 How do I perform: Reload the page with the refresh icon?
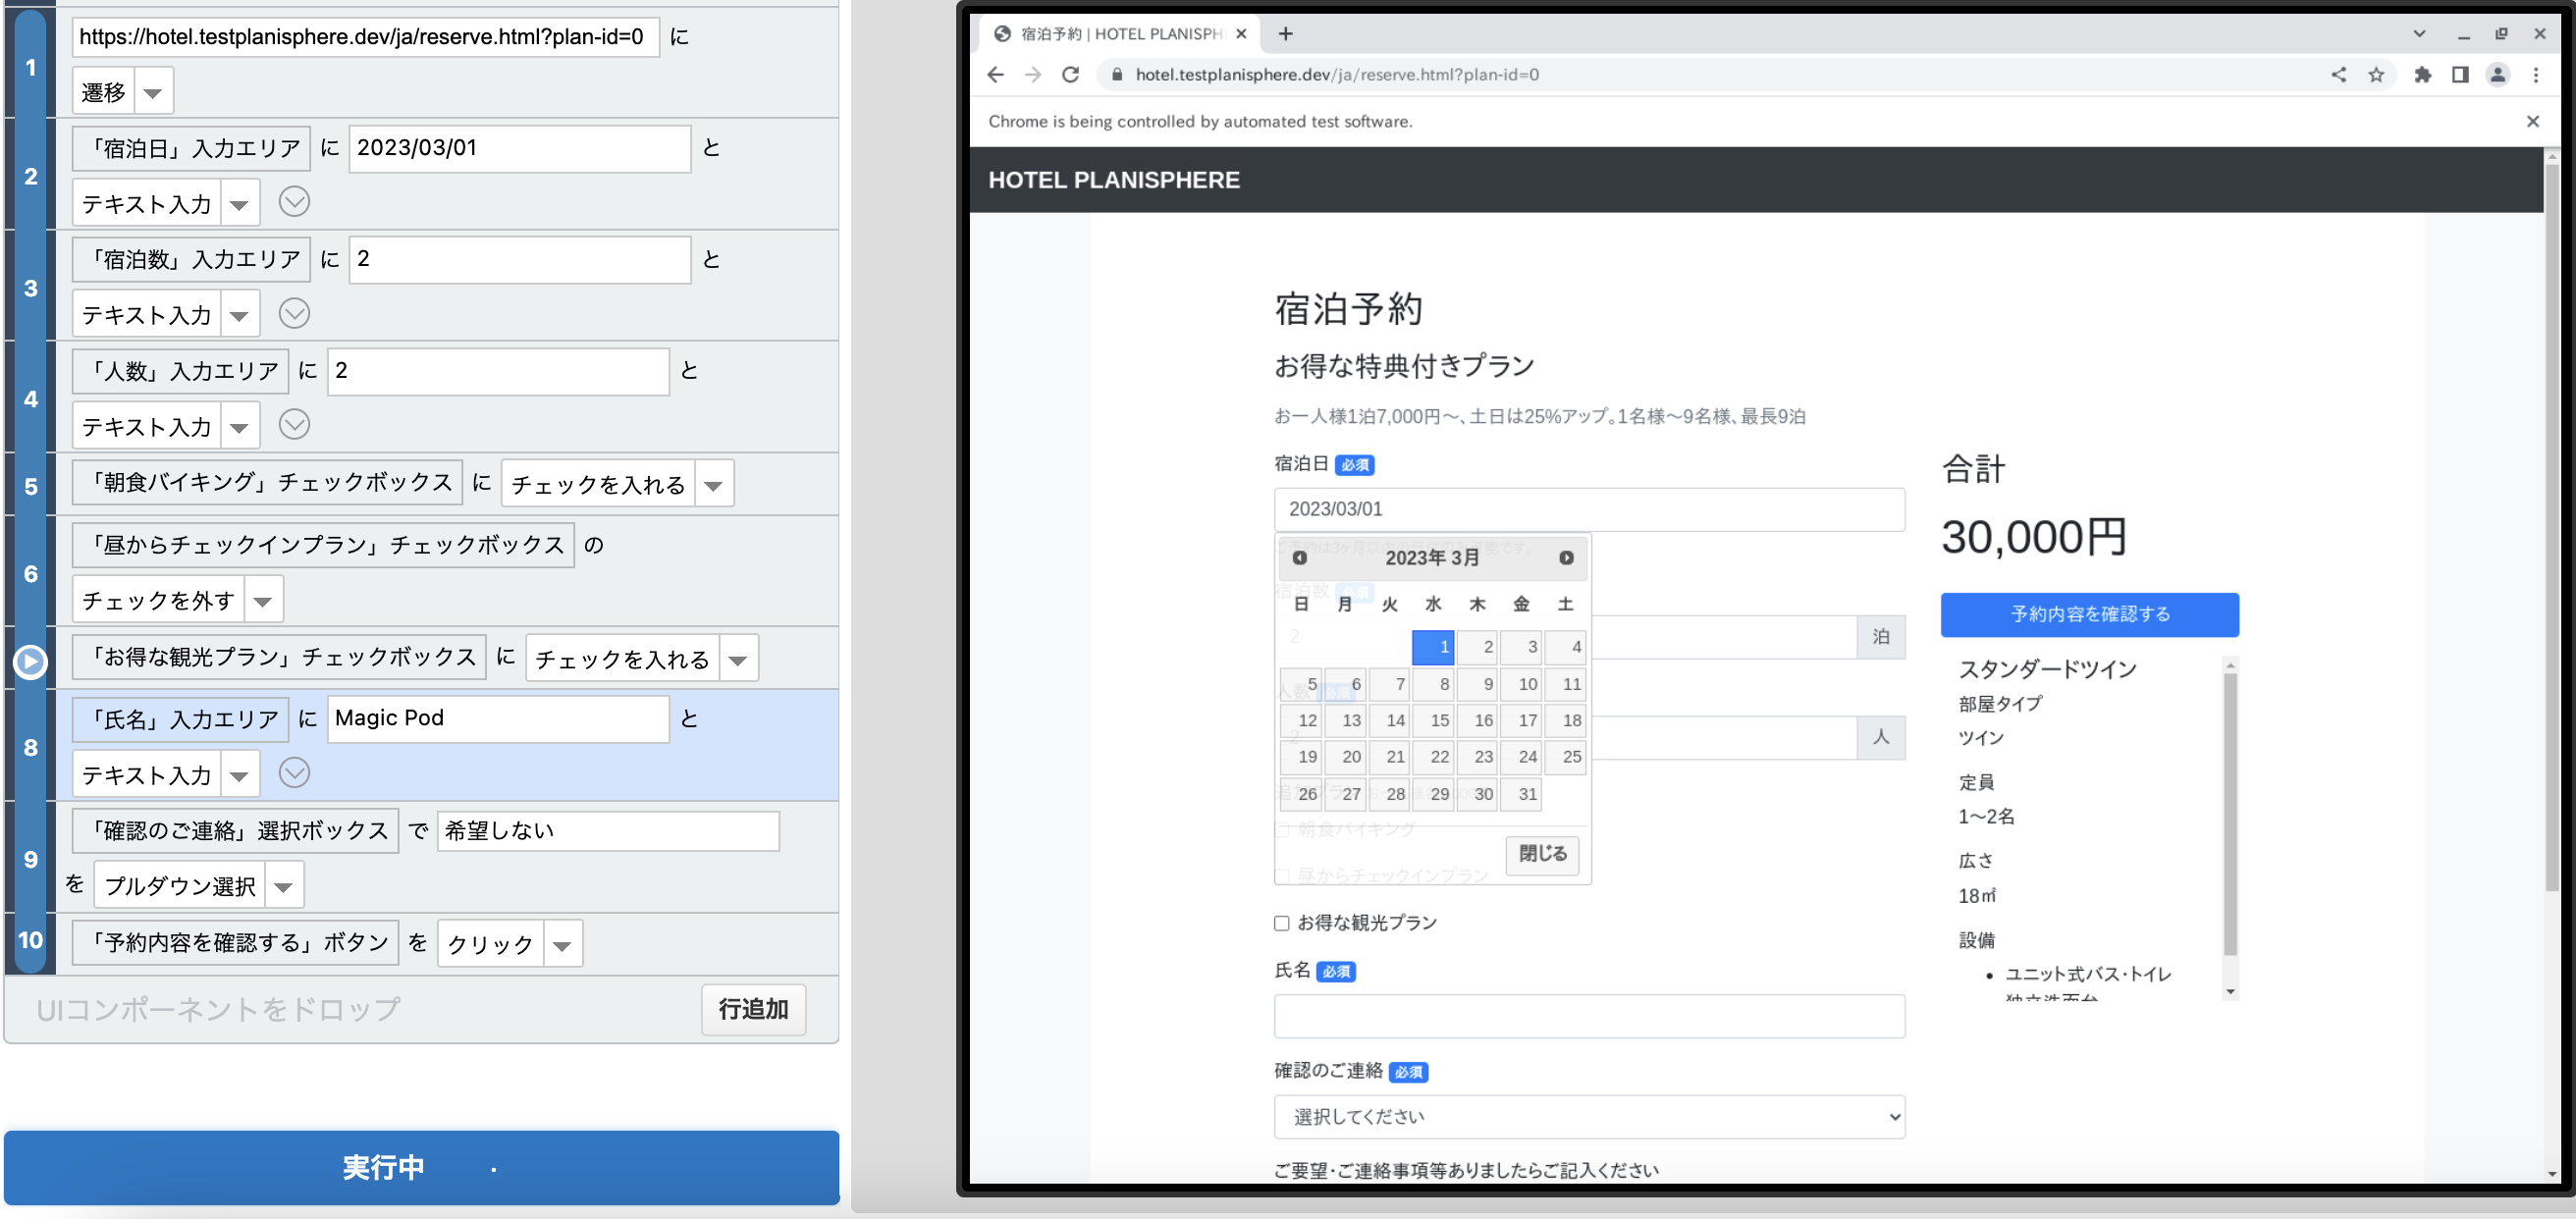tap(1070, 75)
